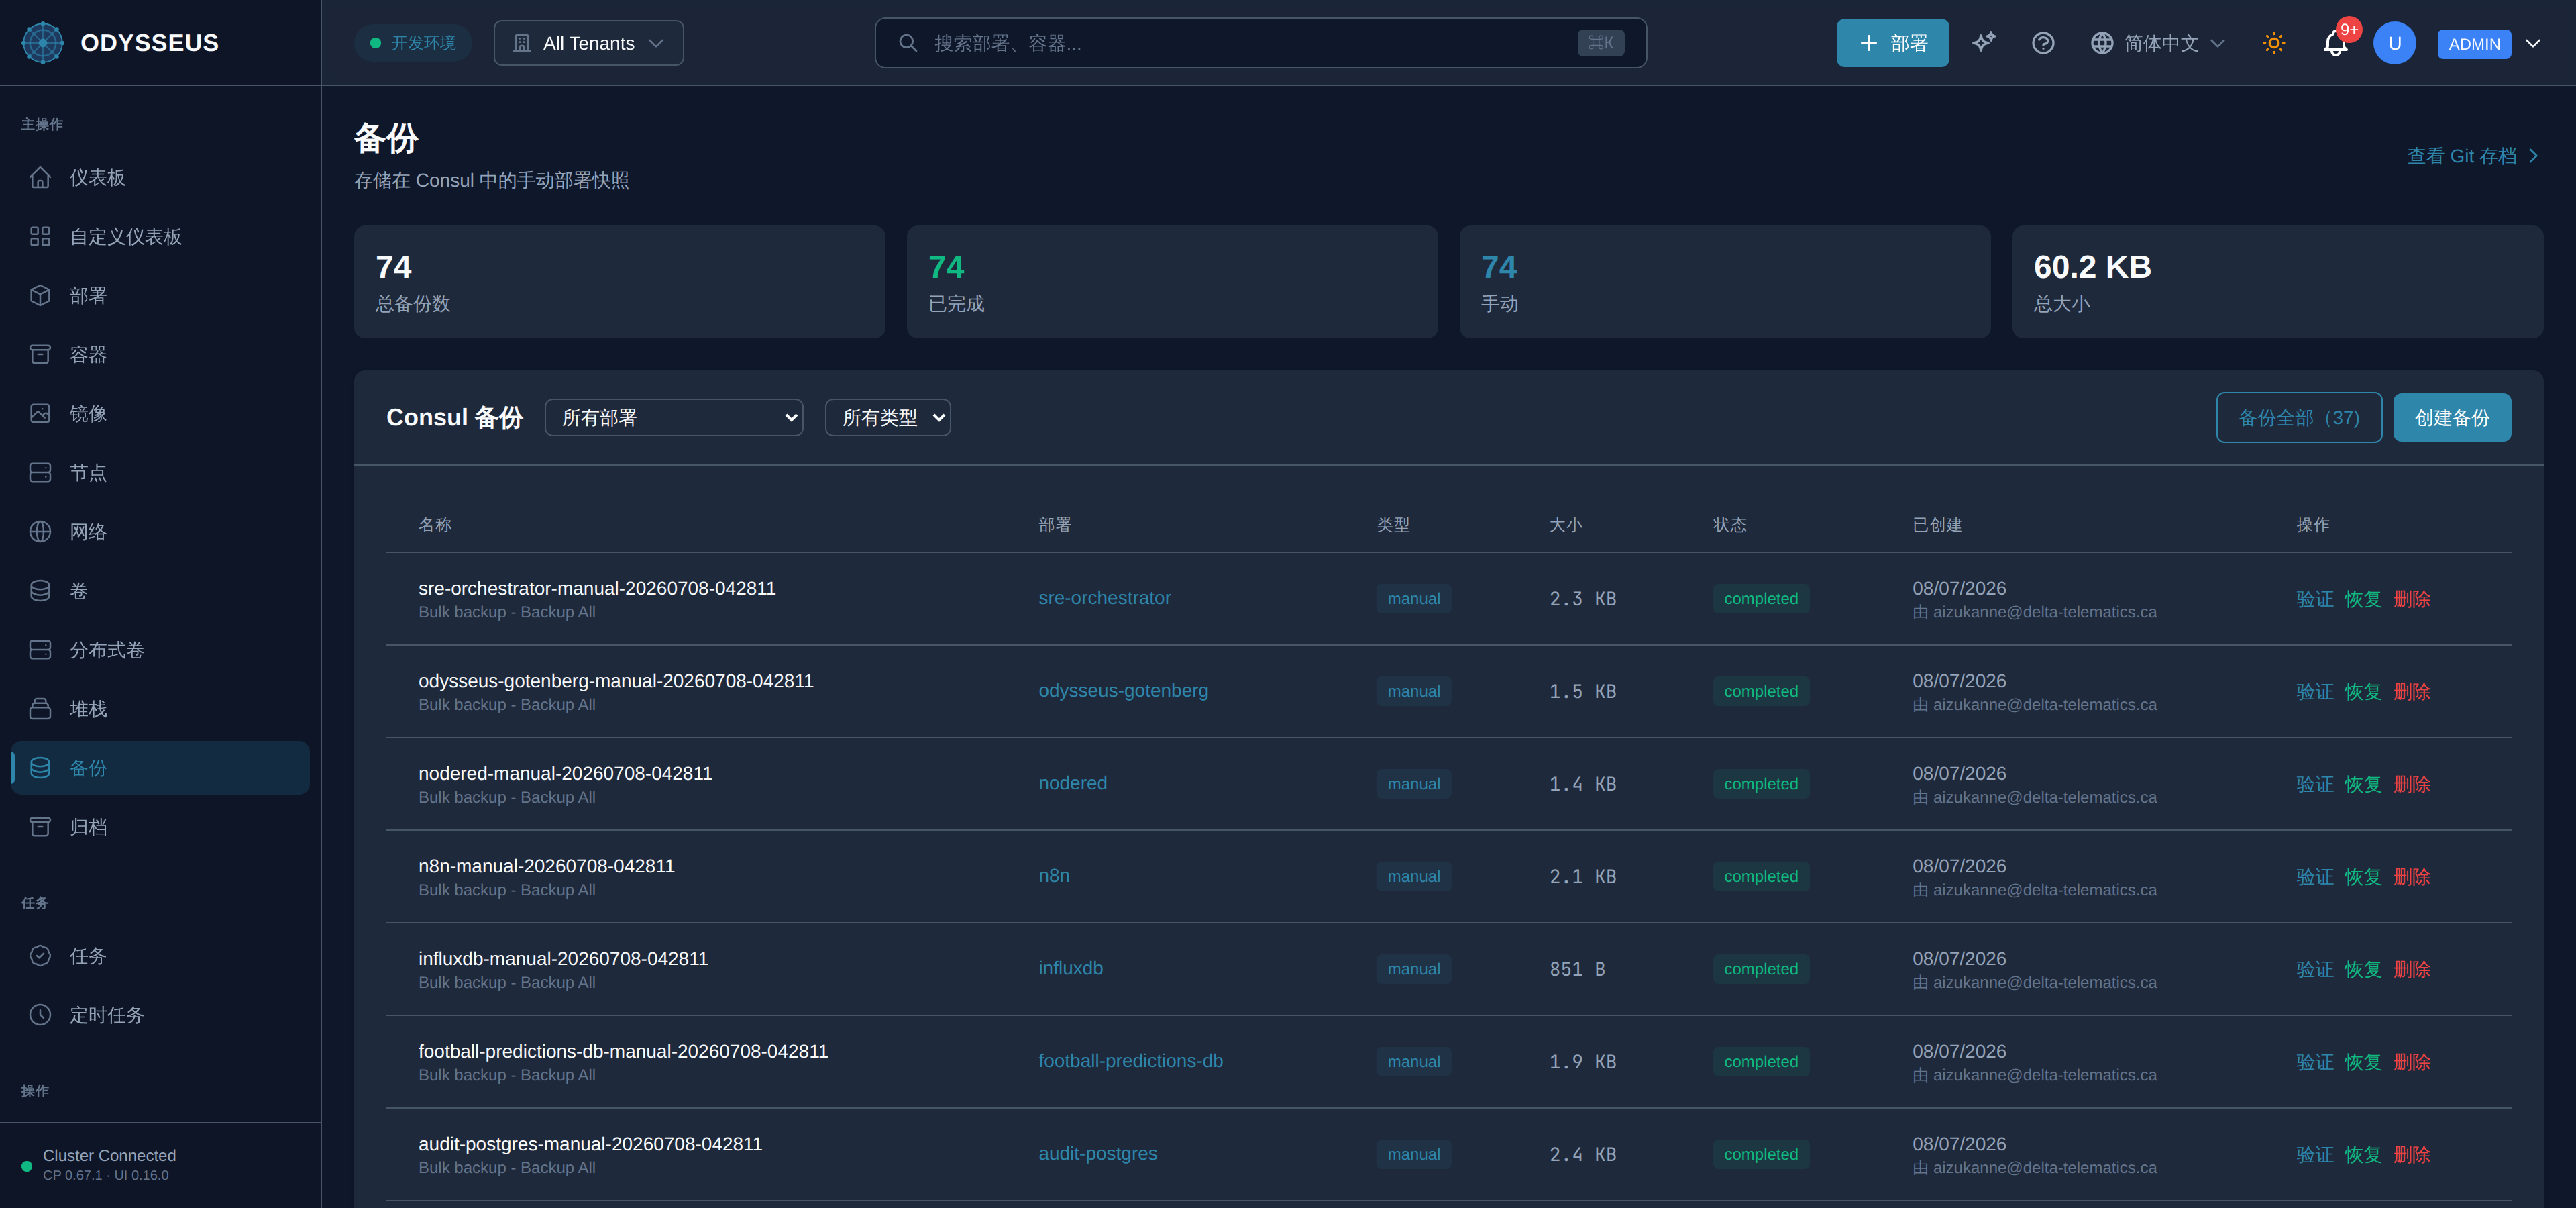Open the 所有类型 filter dropdown
This screenshot has width=2576, height=1208.
pos(888,418)
